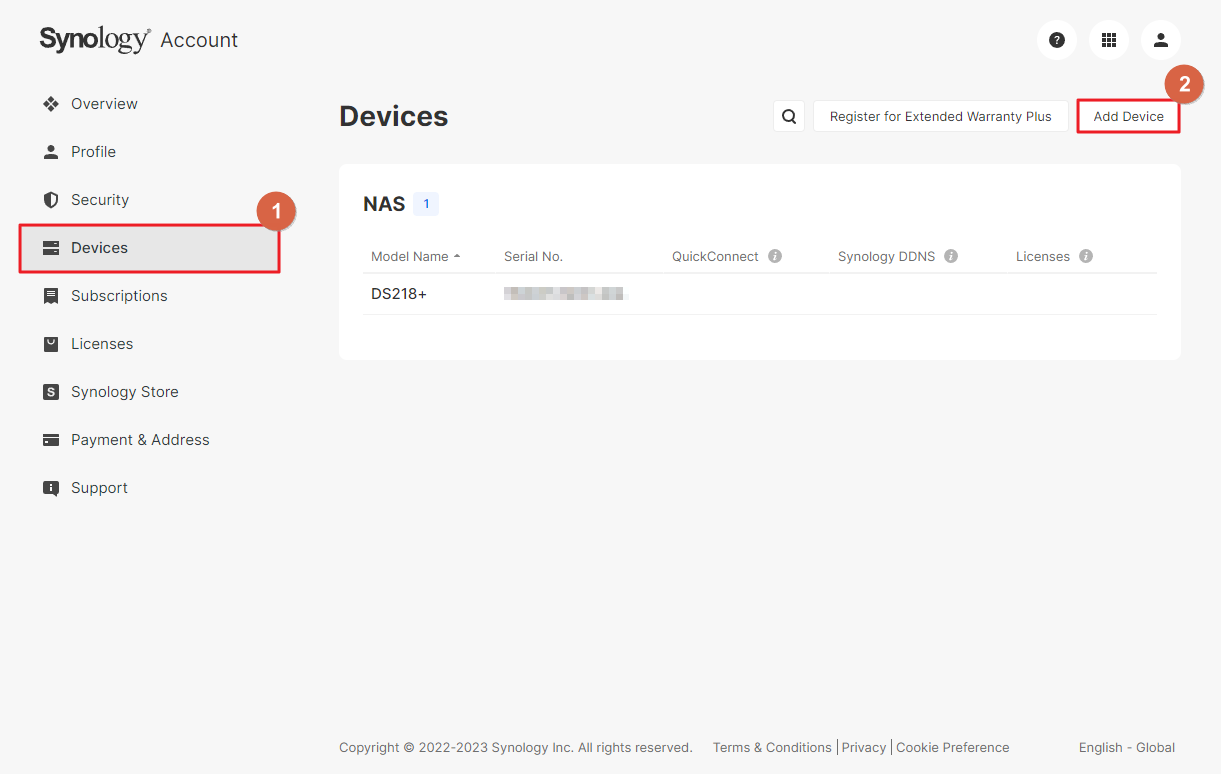Click the QuickConnect column header
Screen dimensions: 1221x774
(x=715, y=256)
